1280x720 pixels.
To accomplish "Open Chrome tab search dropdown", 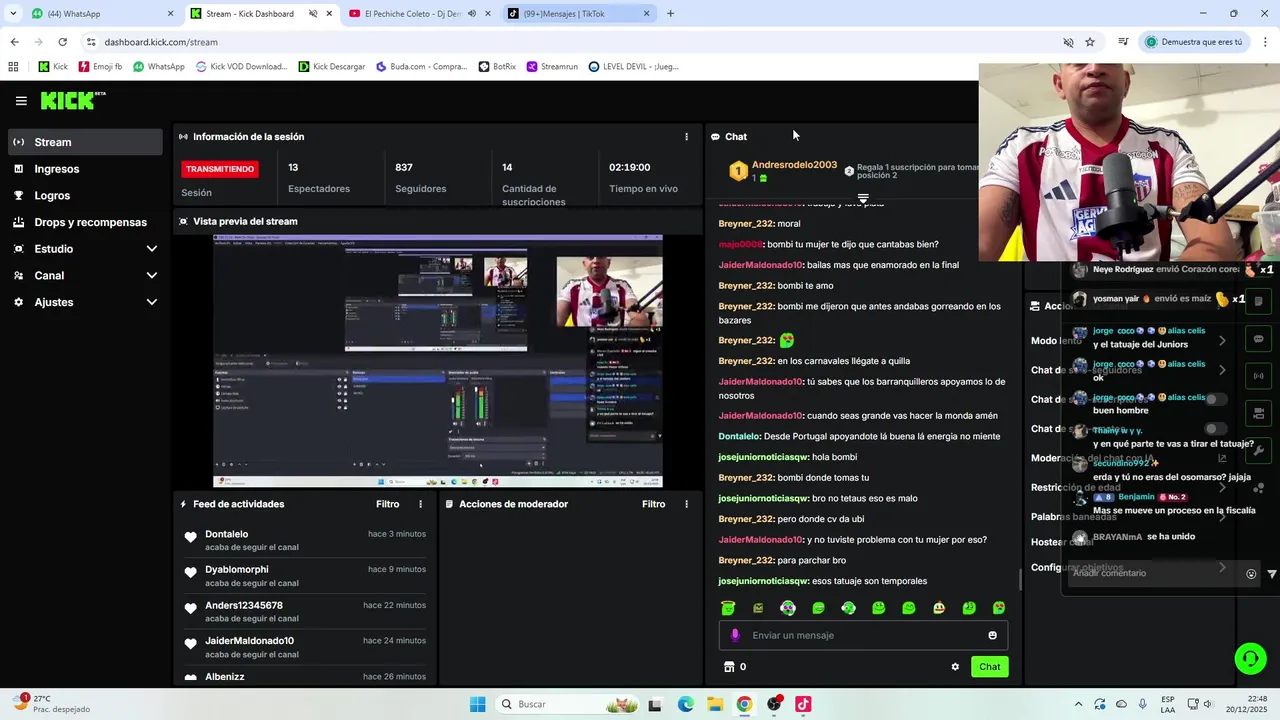I will tap(13, 14).
